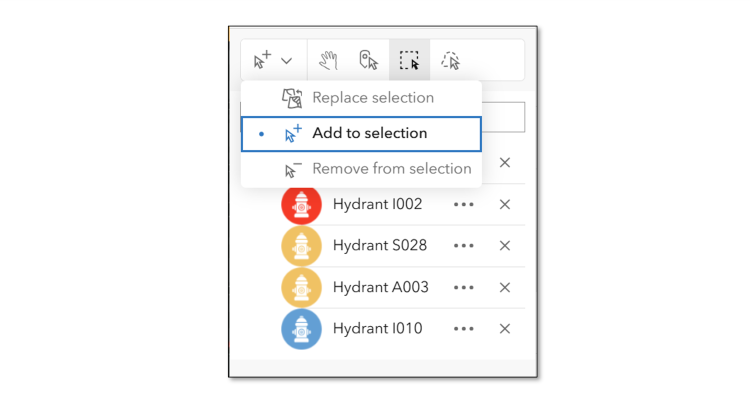Image resolution: width=750 pixels, height=400 pixels.
Task: Click the Remove from selection cursor icon
Action: pyautogui.click(x=293, y=169)
